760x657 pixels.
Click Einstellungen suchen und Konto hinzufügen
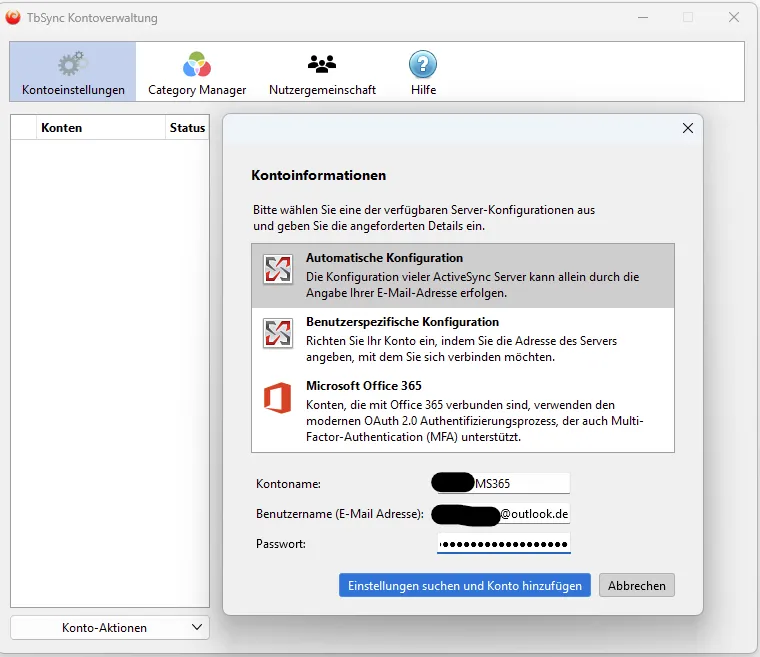point(465,585)
